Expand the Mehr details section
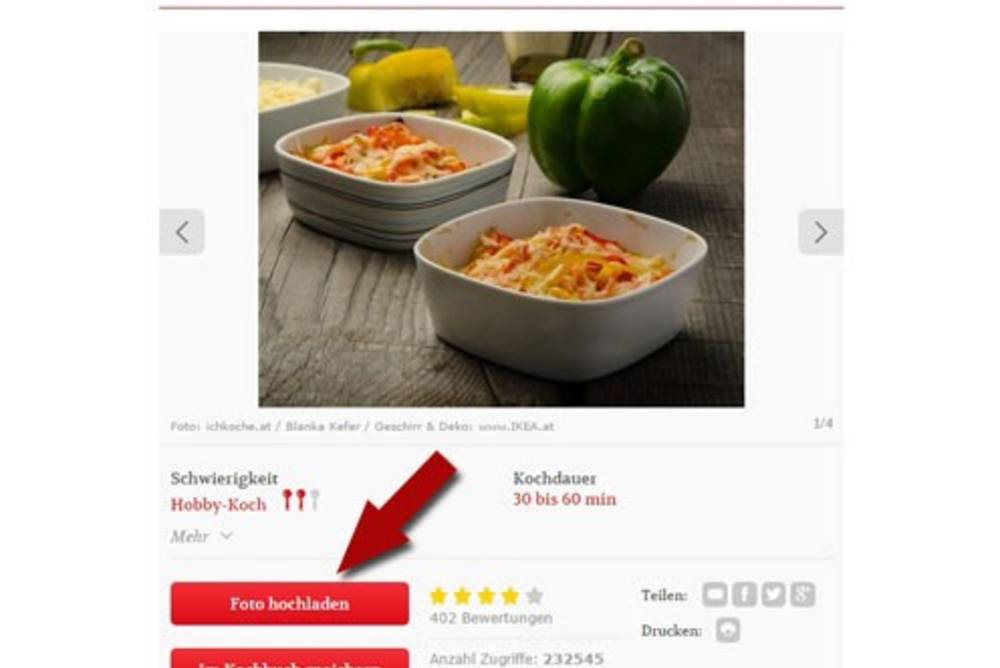The width and height of the screenshot is (1000, 668). tap(201, 536)
